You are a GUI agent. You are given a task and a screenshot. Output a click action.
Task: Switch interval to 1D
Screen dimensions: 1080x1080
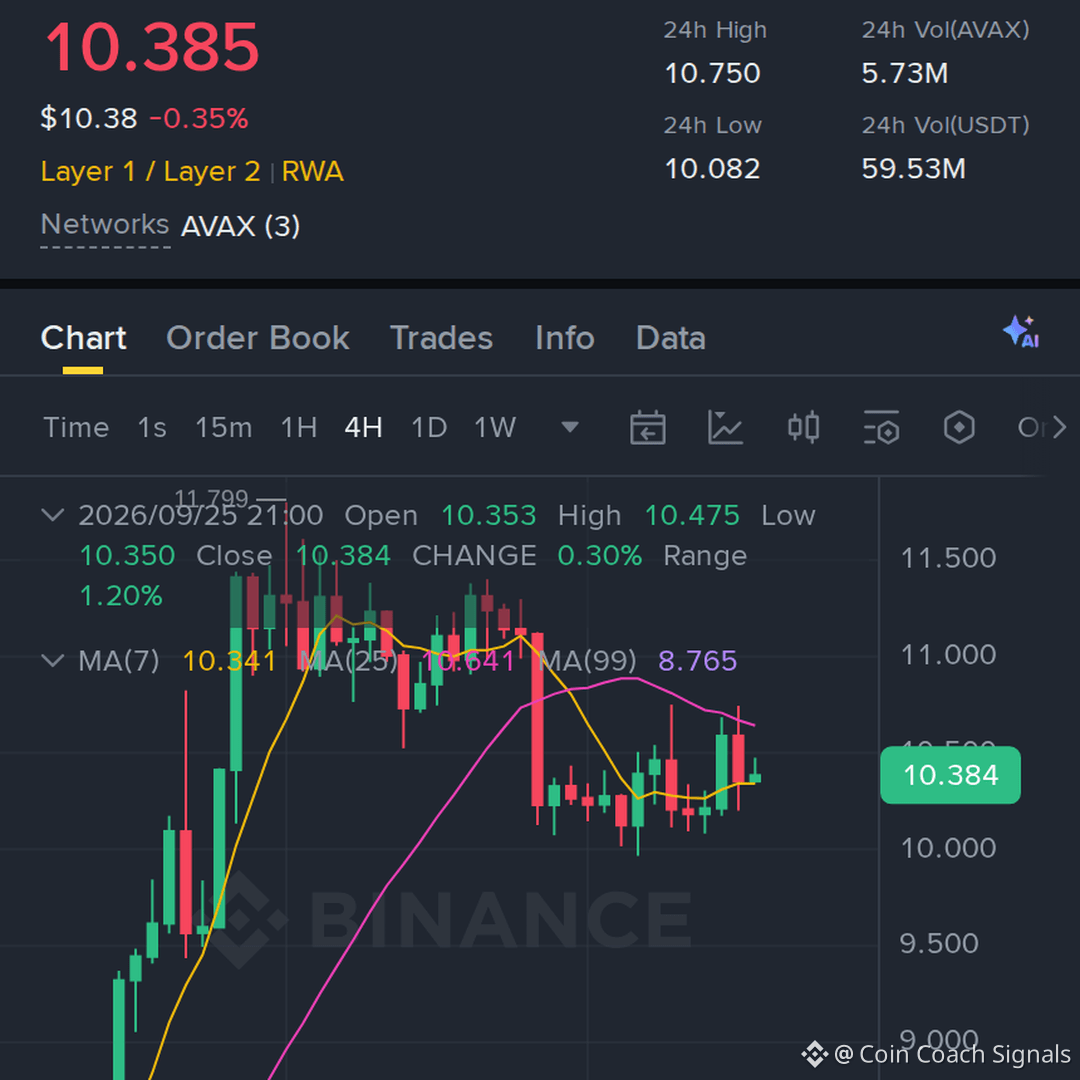(x=428, y=428)
